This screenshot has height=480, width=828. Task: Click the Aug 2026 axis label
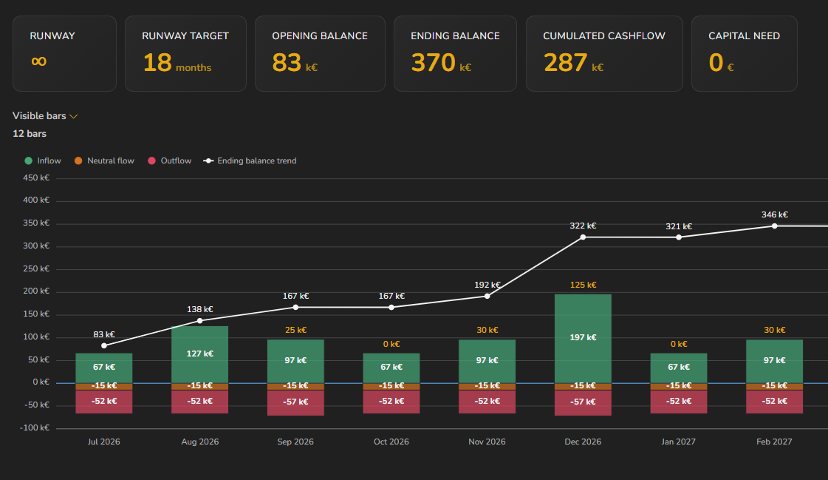[200, 442]
